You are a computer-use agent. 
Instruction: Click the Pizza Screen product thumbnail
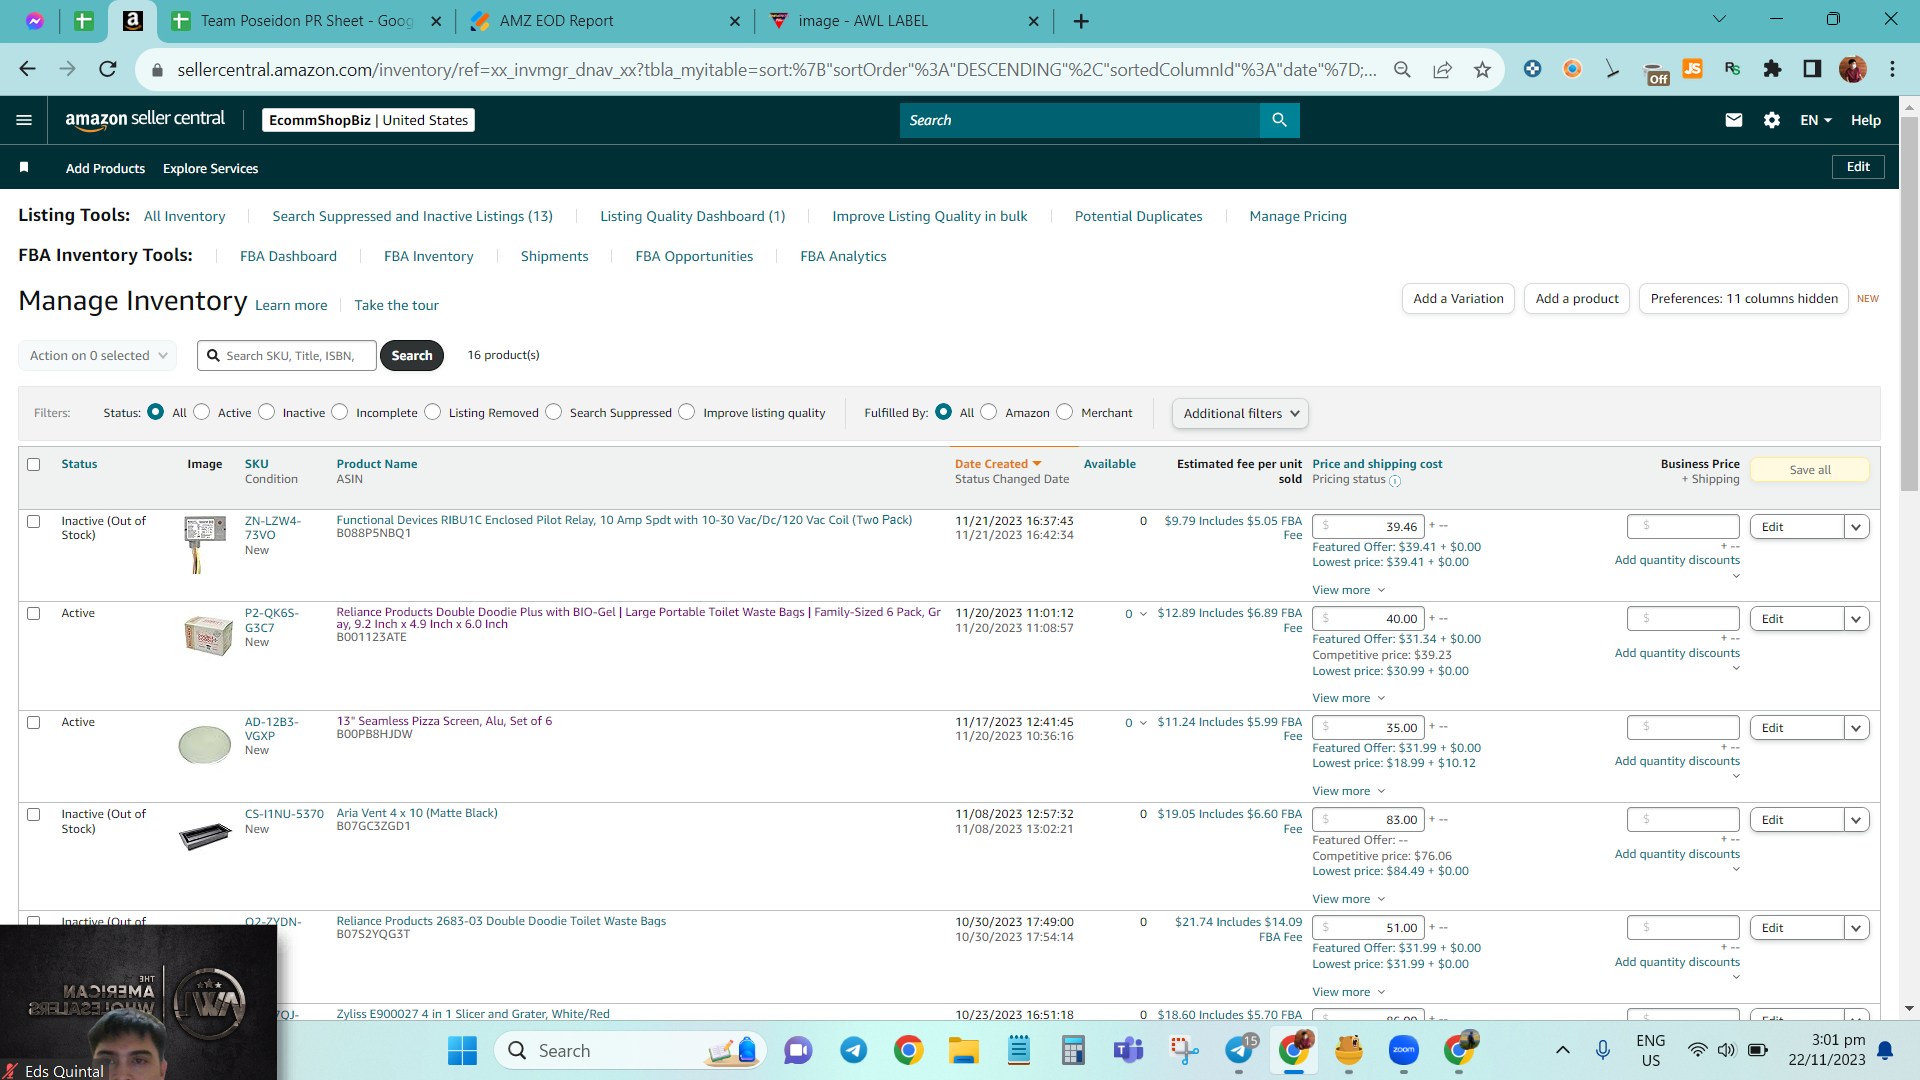tap(205, 744)
